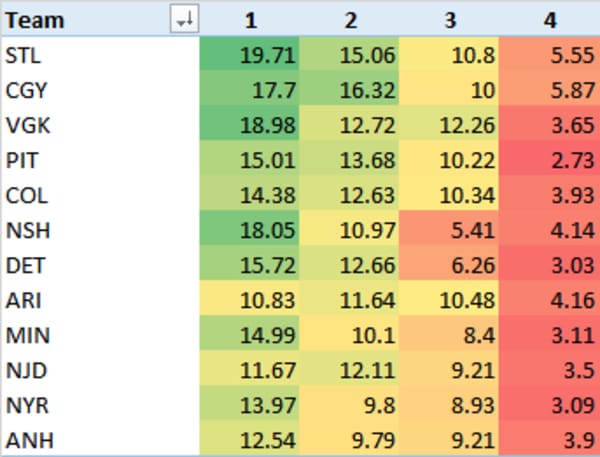Click the cell showing 4.16

tap(549, 299)
